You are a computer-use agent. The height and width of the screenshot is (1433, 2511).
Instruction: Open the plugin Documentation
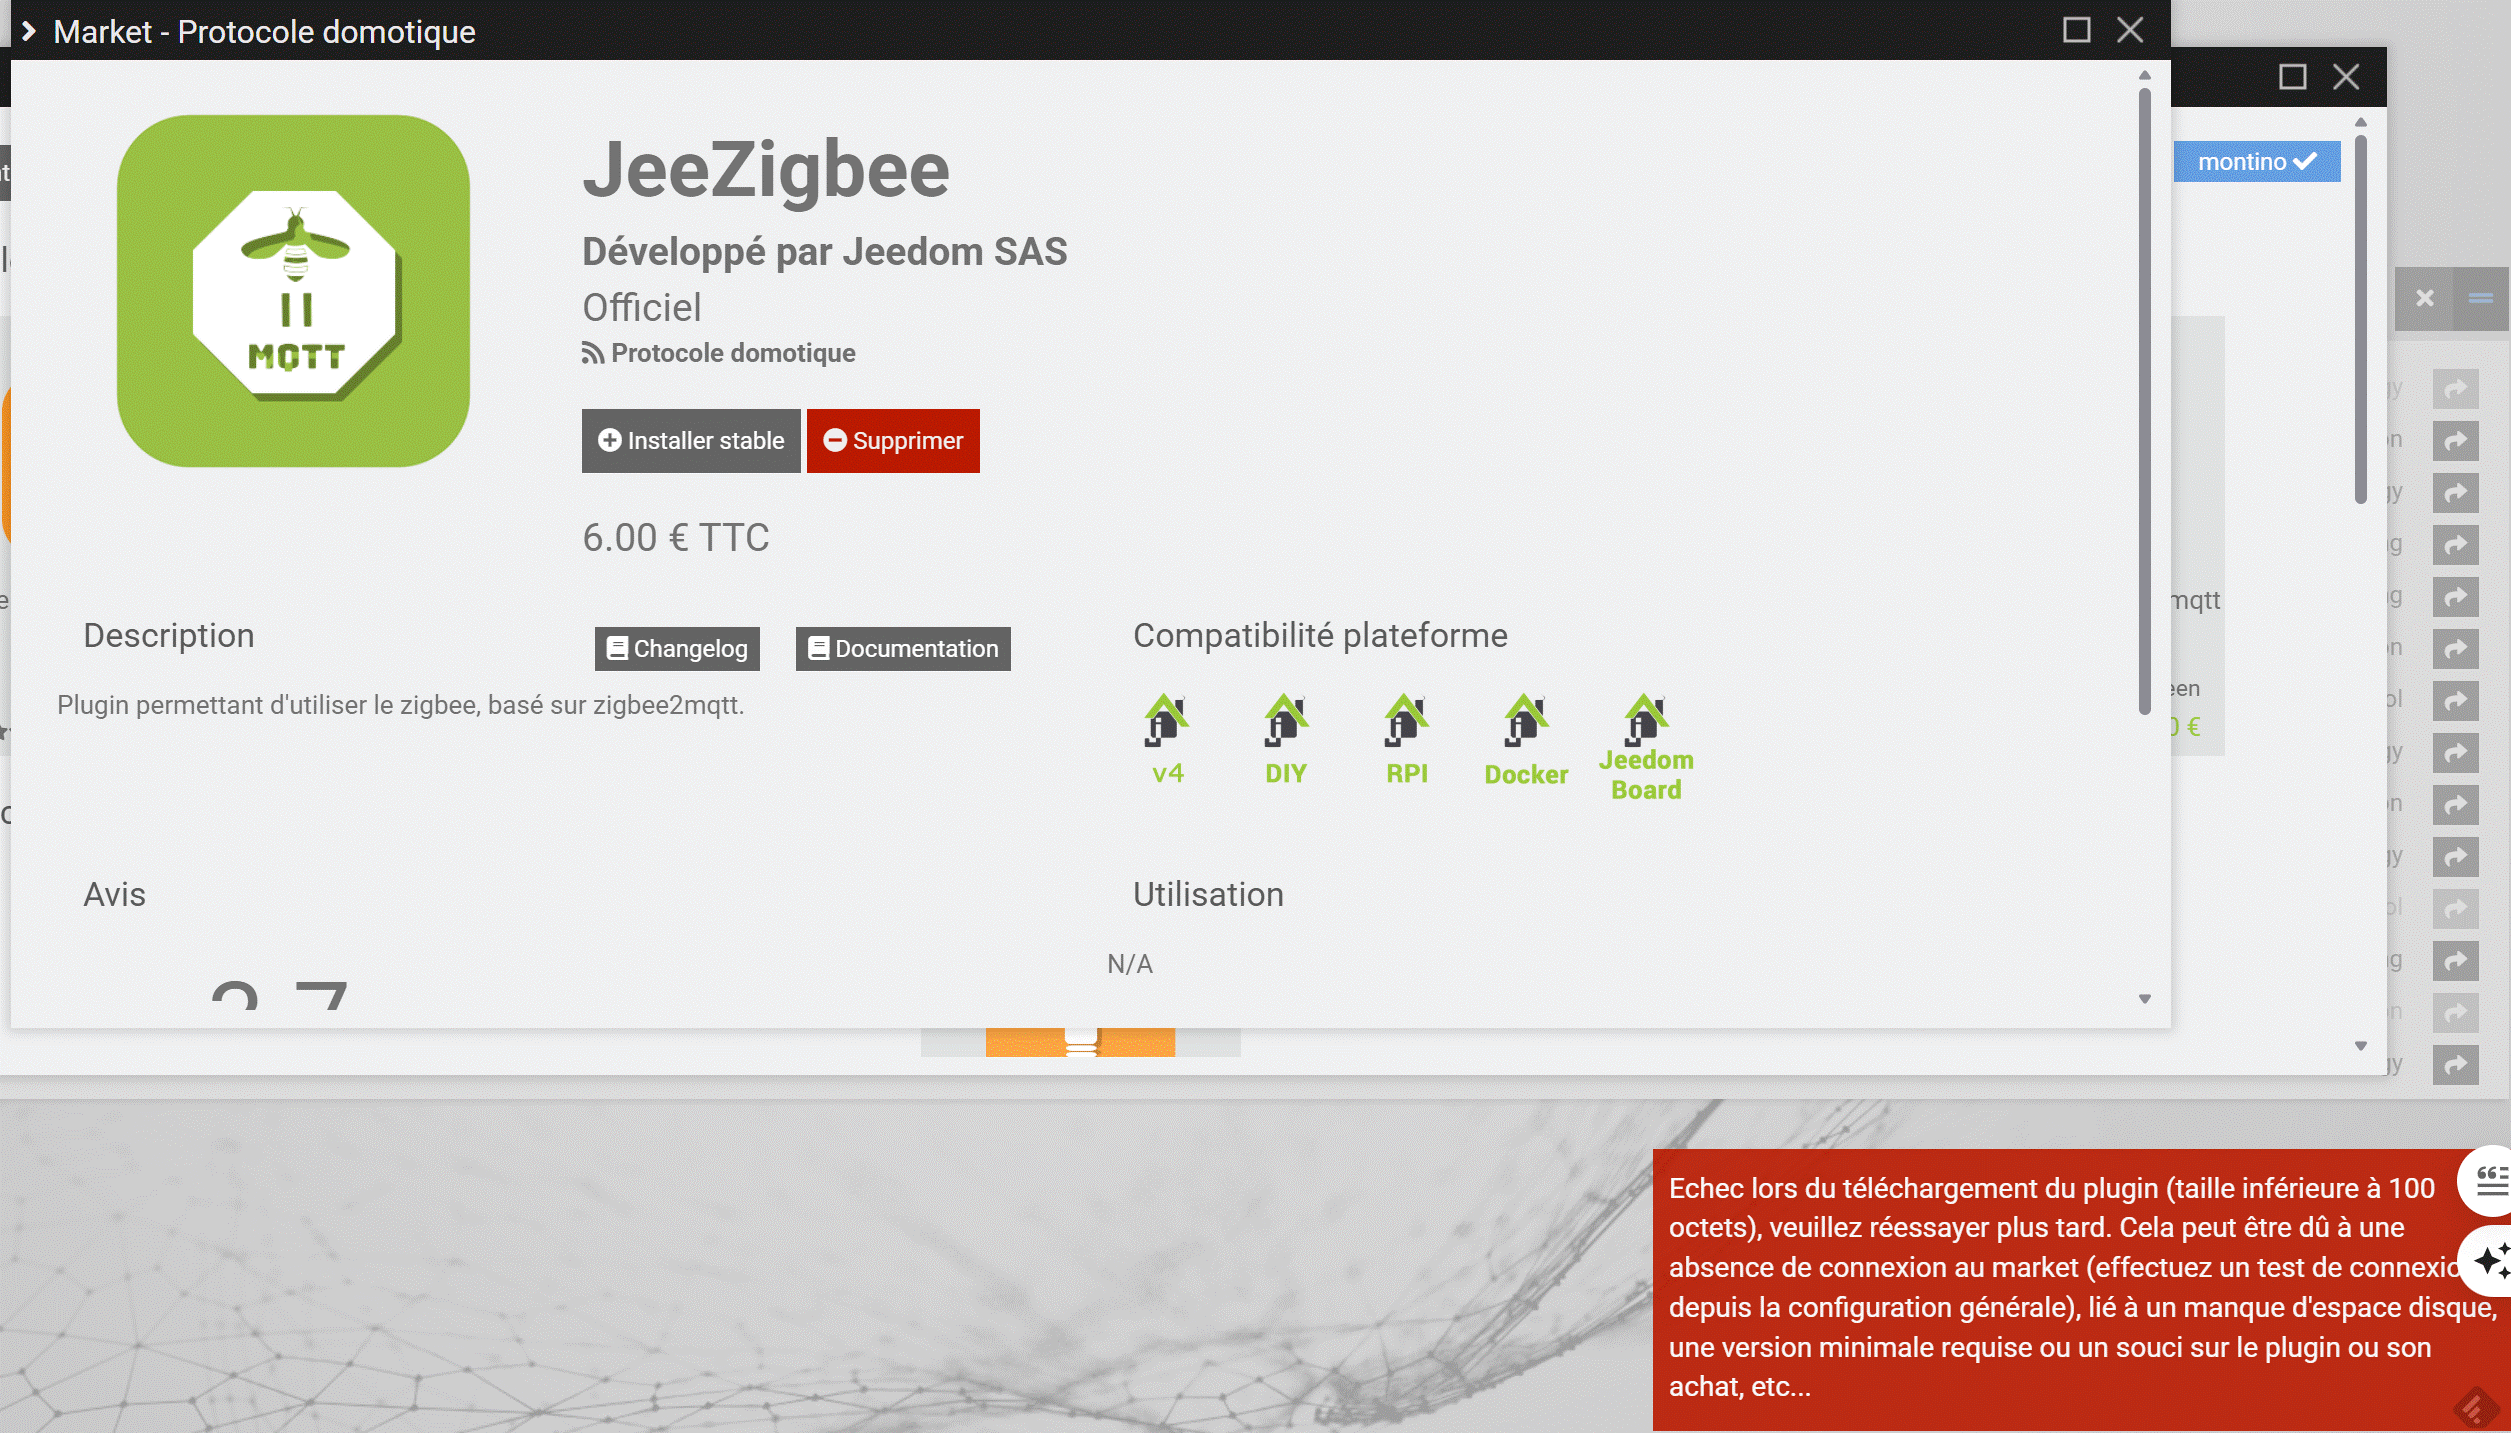click(903, 649)
